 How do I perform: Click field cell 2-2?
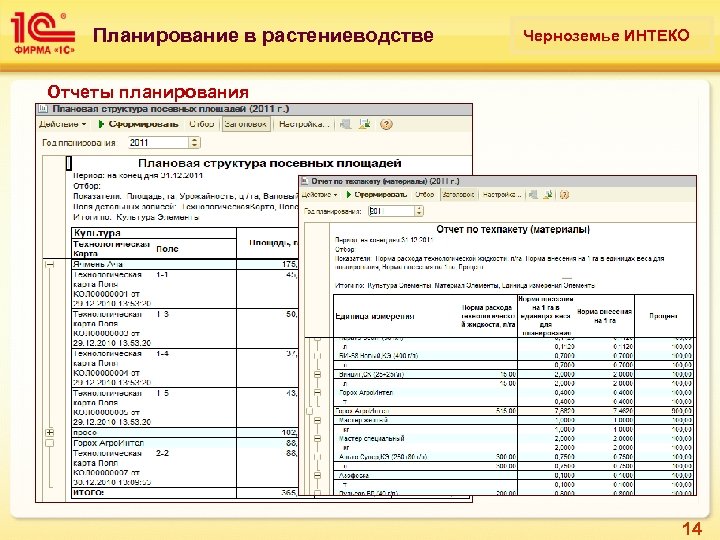click(163, 453)
